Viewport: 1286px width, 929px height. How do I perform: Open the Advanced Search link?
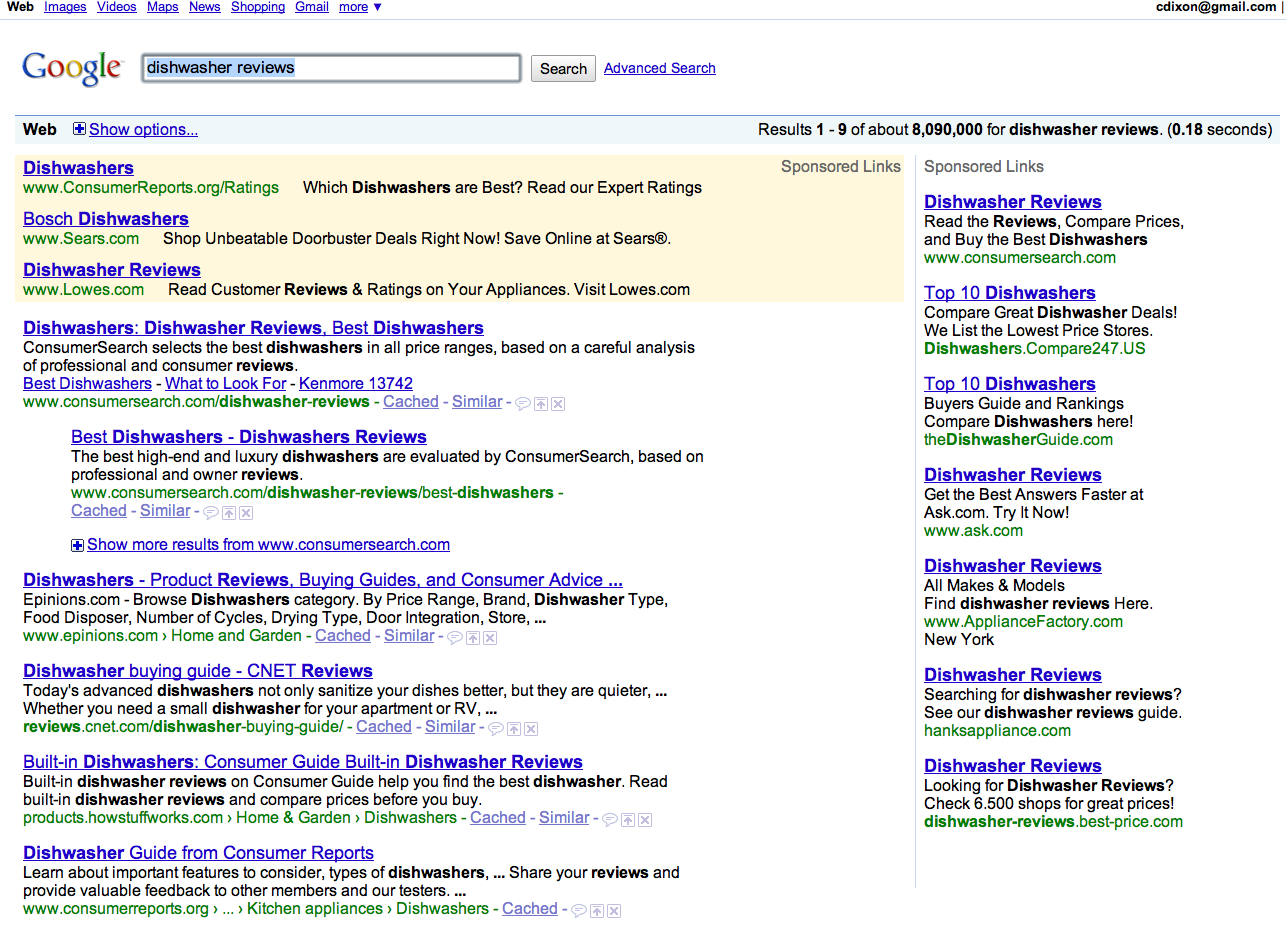659,68
